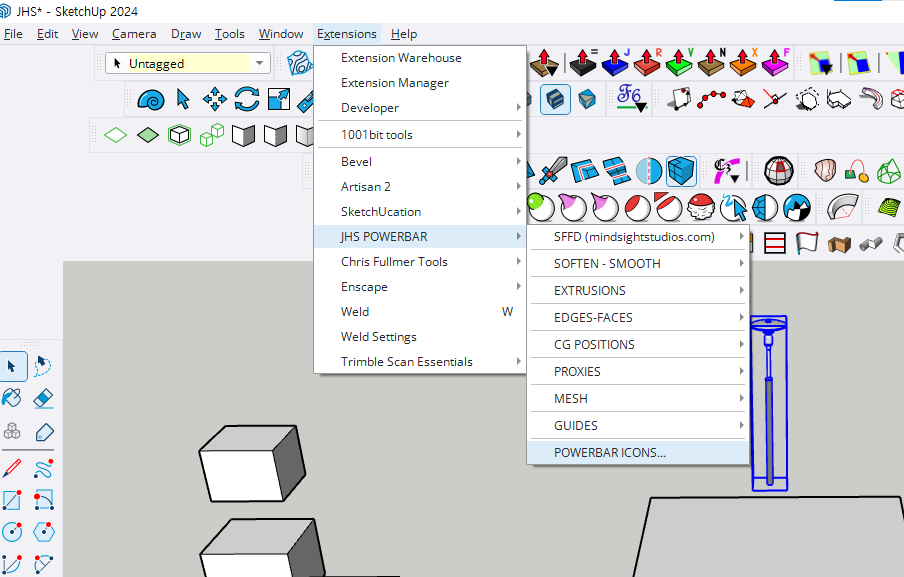
Task: Toggle the half-circle symmetry icon
Action: [x=649, y=171]
